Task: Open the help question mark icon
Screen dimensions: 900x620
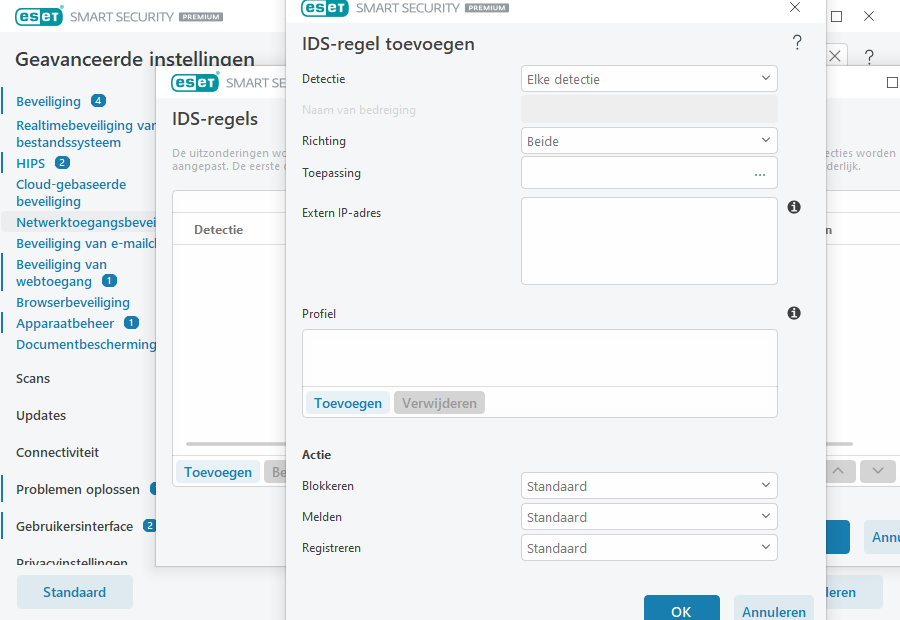Action: [x=796, y=42]
